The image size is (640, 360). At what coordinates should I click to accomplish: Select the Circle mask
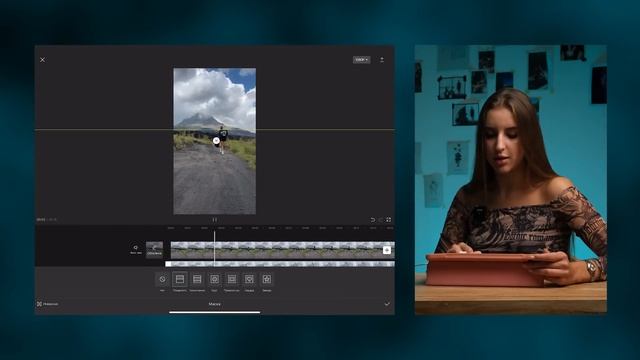coord(214,280)
